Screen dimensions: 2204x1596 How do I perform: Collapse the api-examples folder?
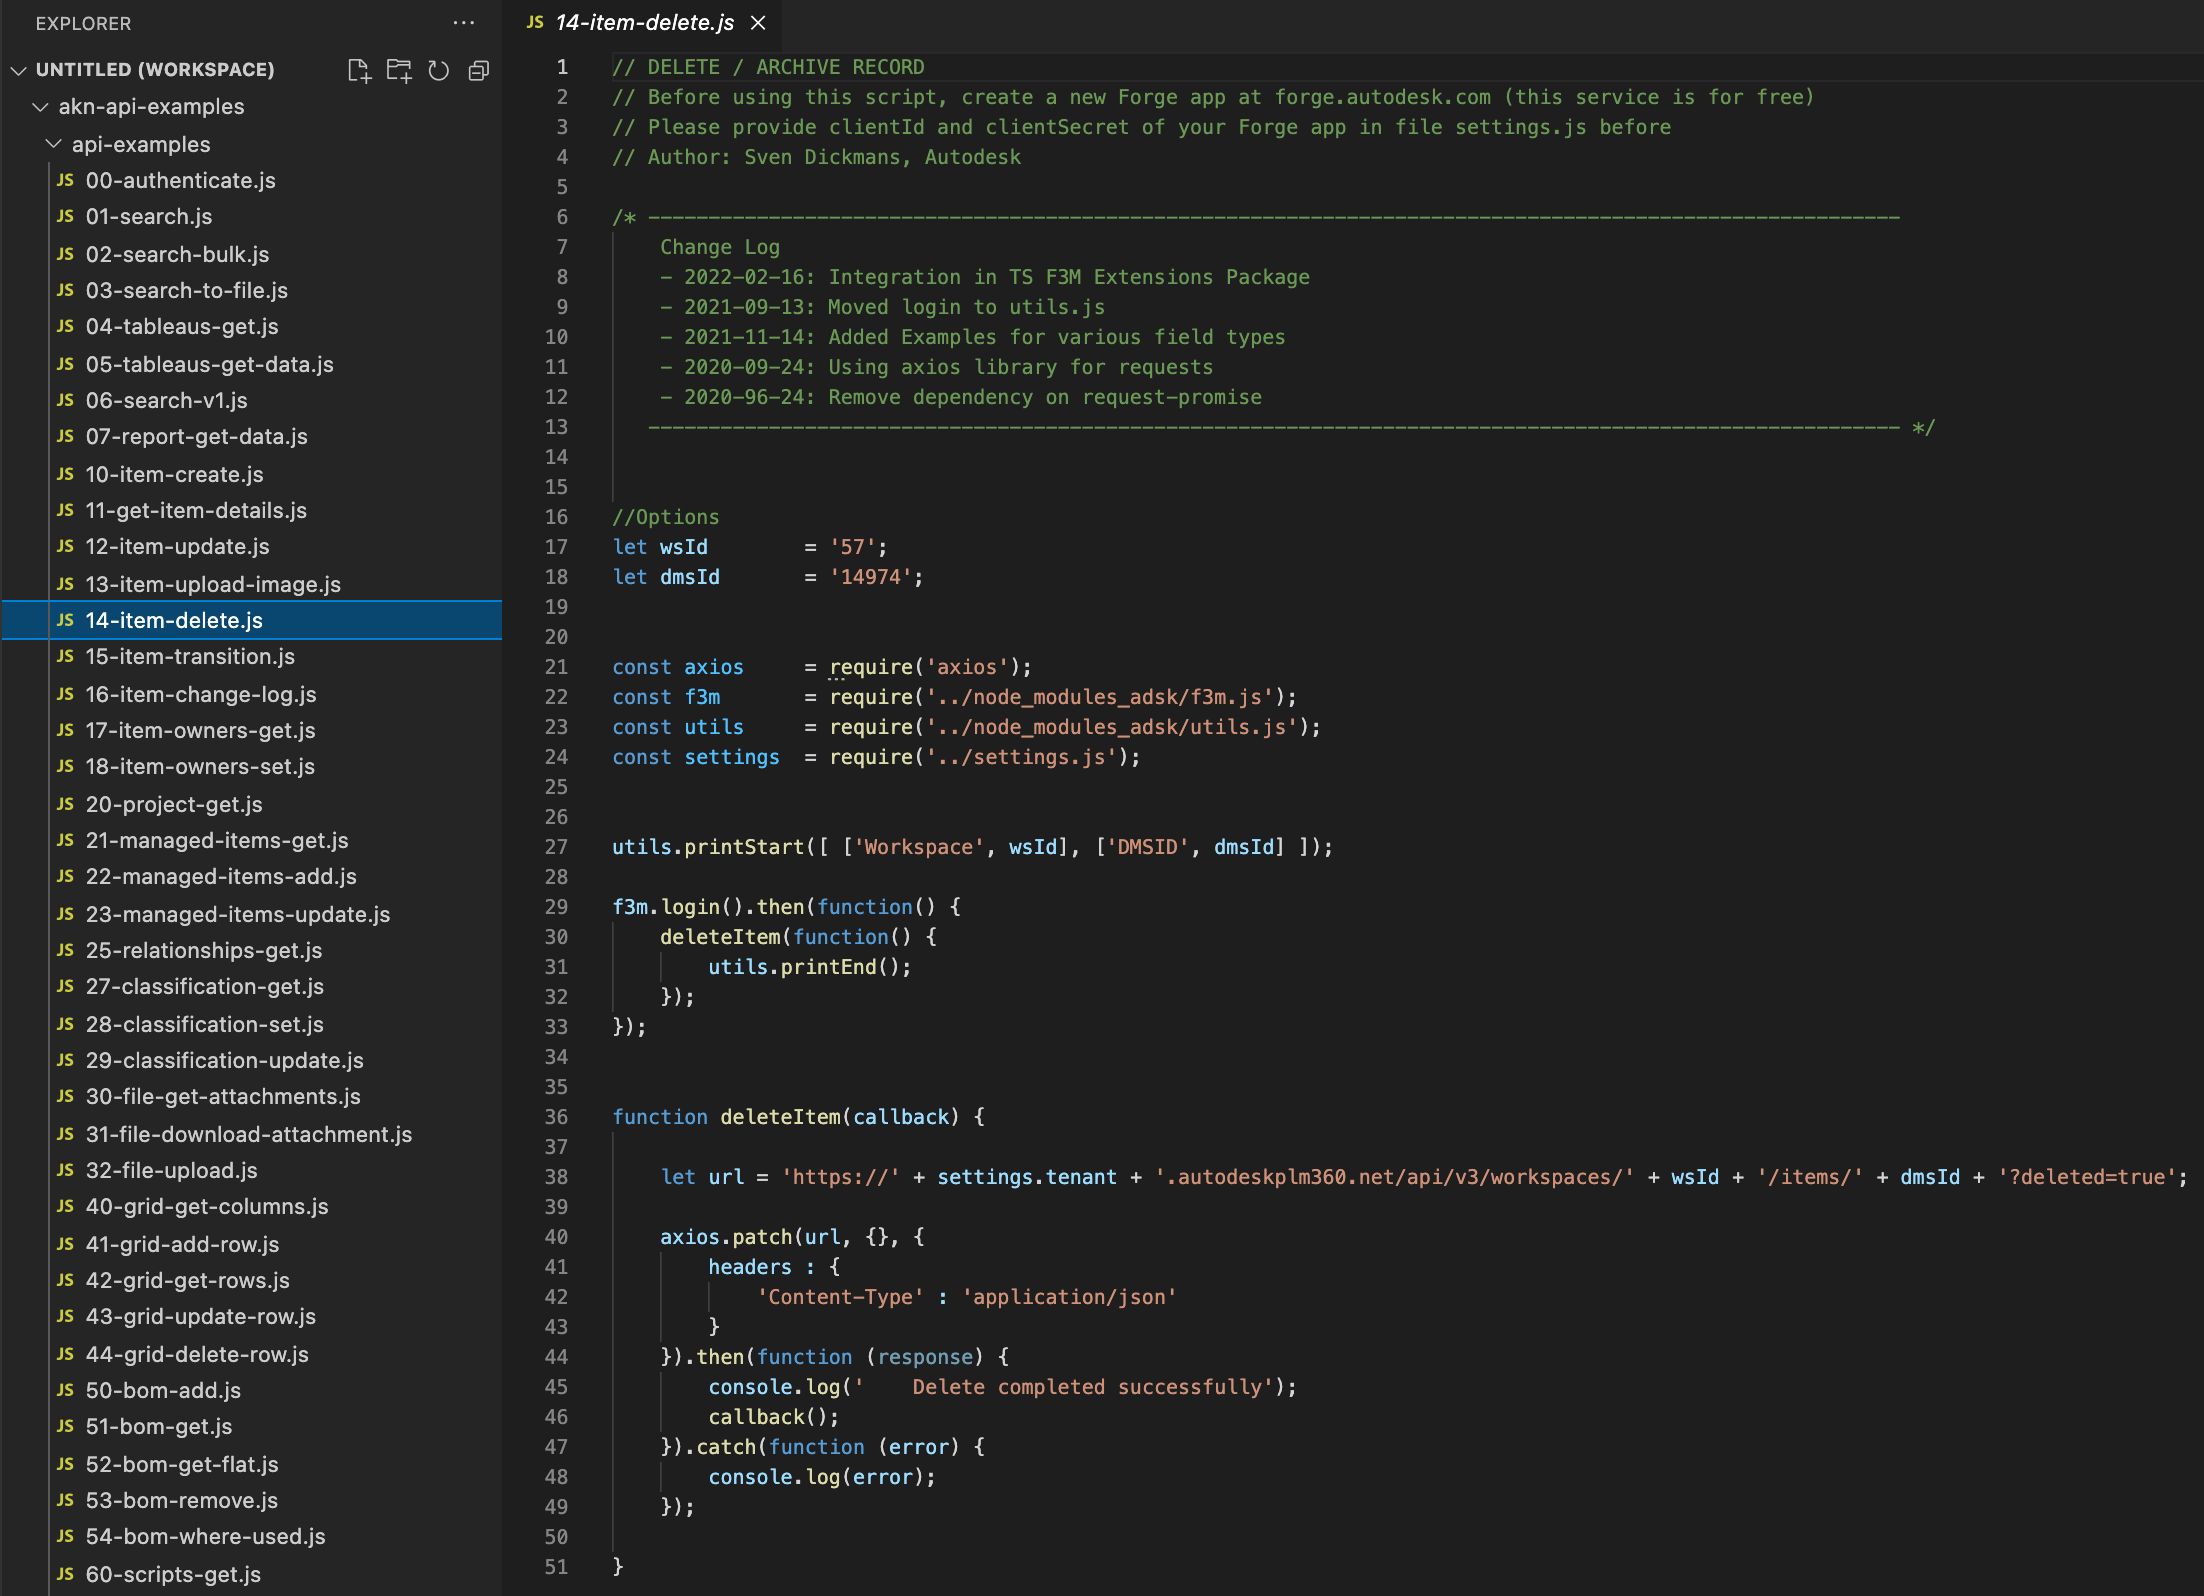click(54, 144)
